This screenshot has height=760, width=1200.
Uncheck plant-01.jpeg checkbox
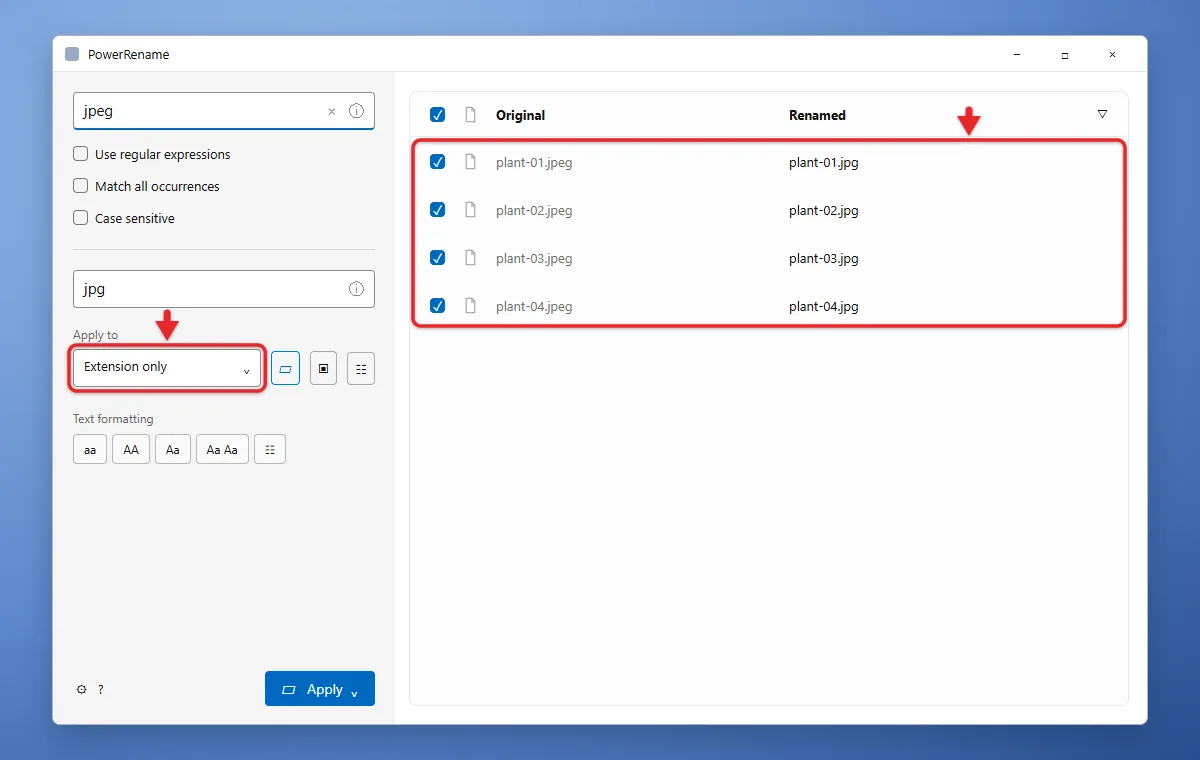(x=437, y=162)
